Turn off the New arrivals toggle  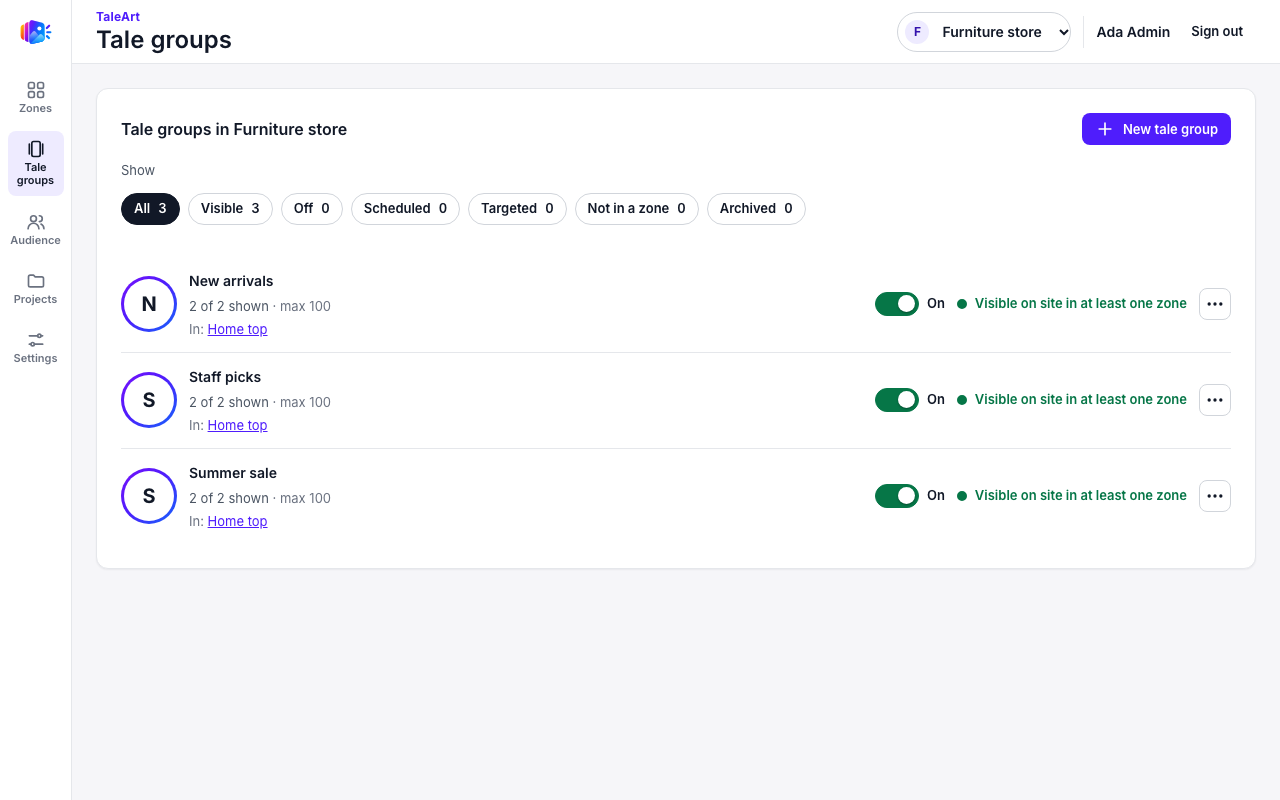[x=897, y=304]
